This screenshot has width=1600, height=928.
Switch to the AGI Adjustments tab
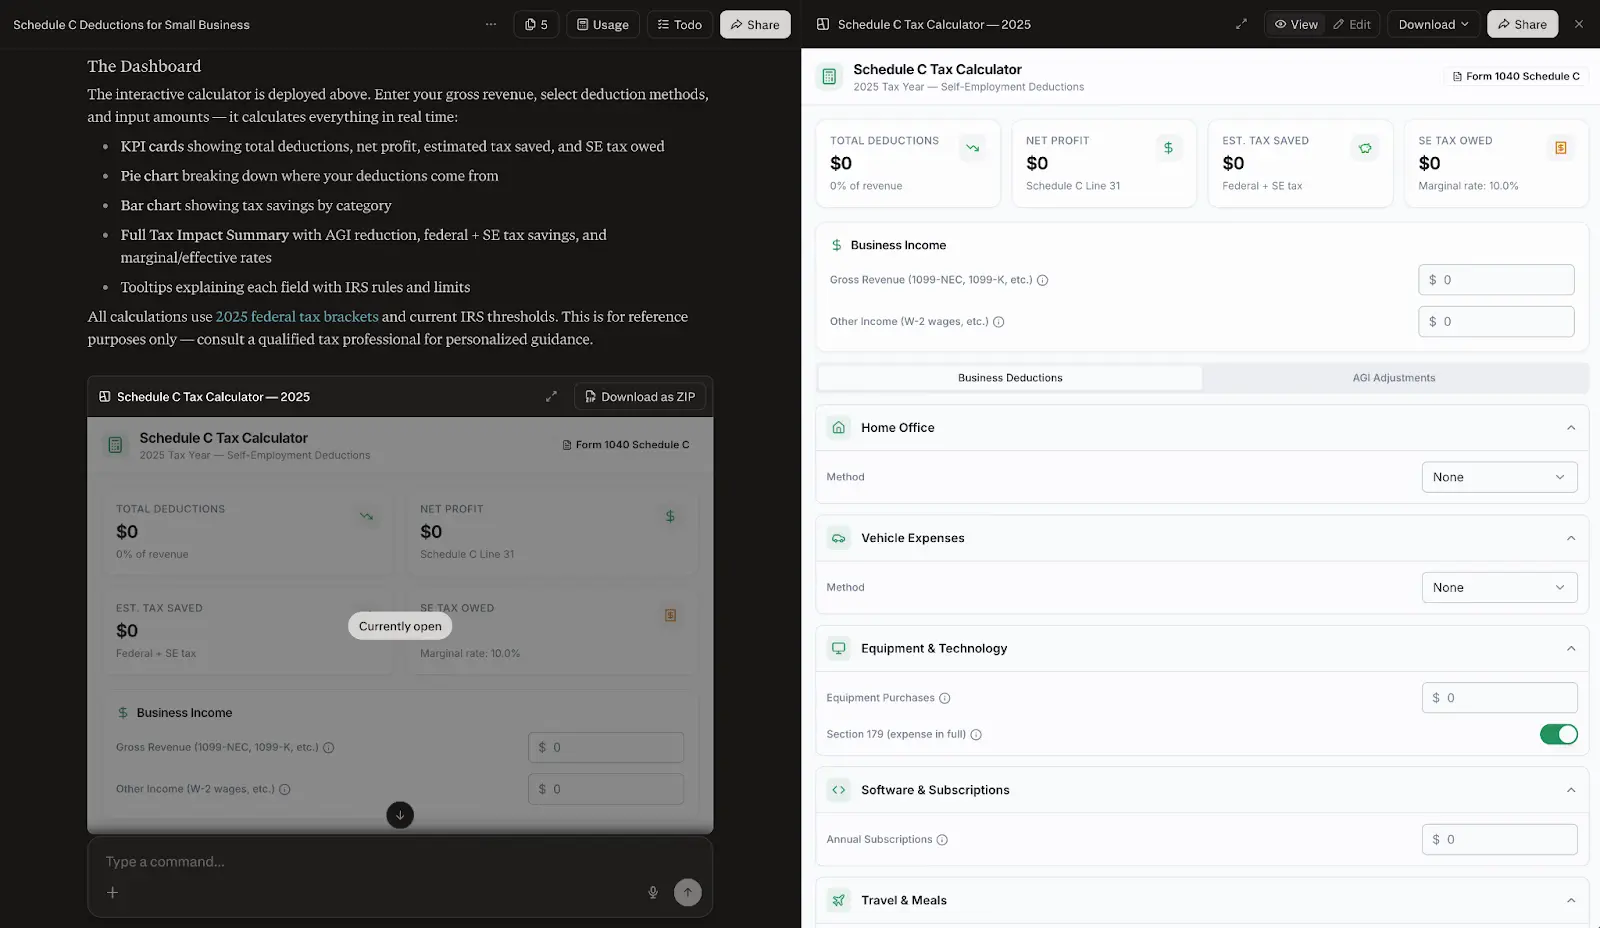1393,378
